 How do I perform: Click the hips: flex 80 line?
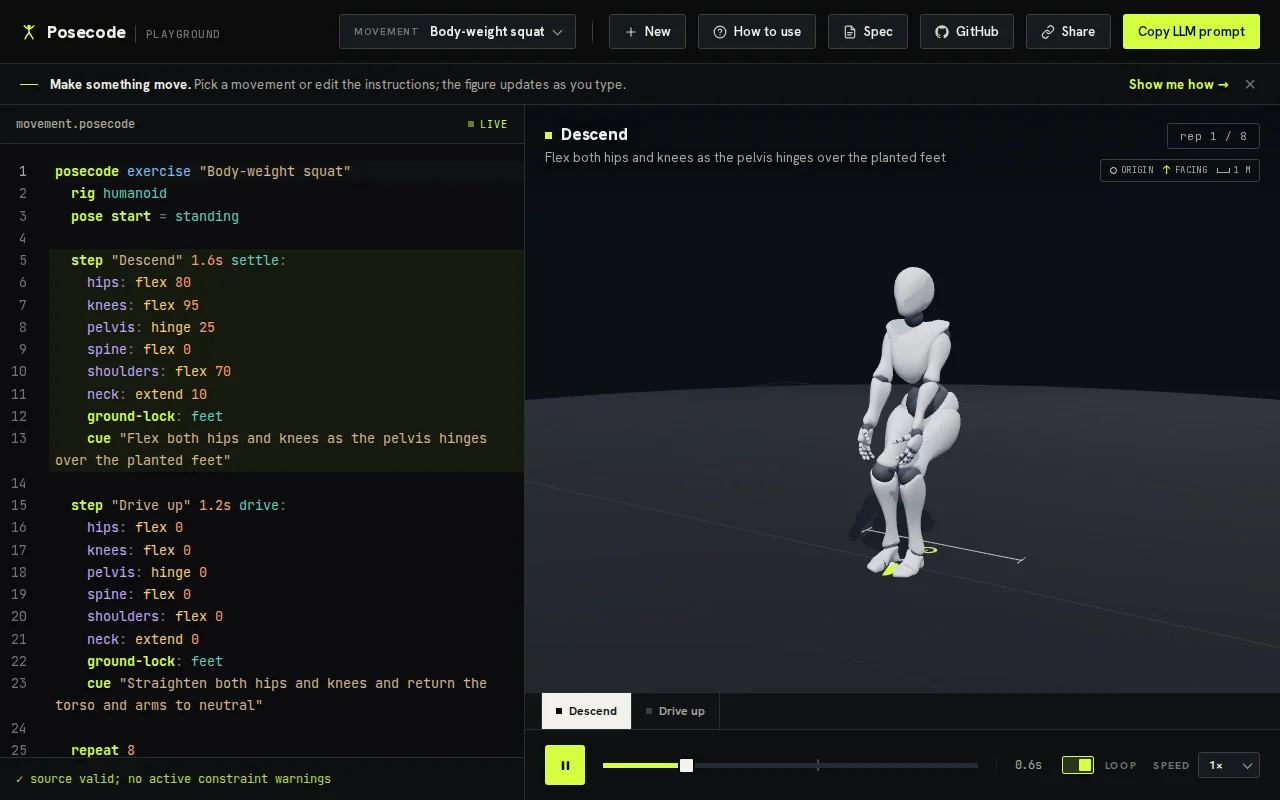click(139, 282)
